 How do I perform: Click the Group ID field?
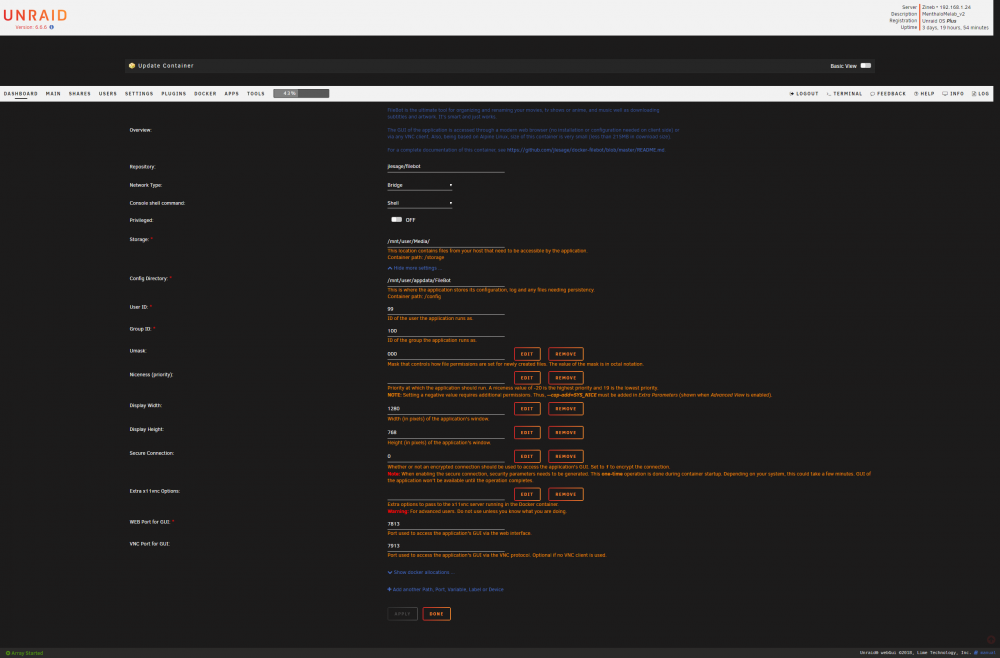tap(446, 331)
